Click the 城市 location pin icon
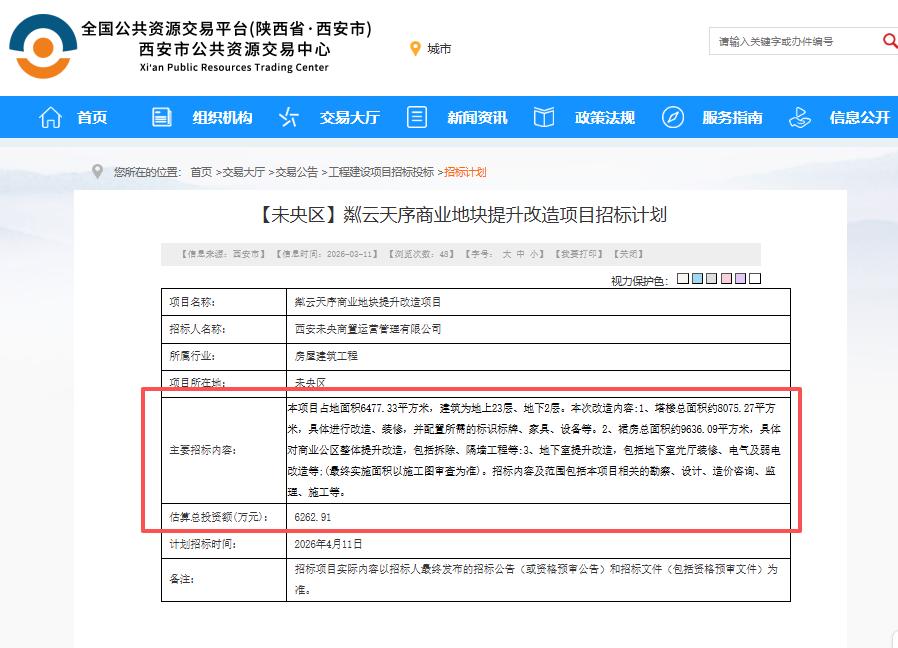This screenshot has height=648, width=898. (x=413, y=48)
